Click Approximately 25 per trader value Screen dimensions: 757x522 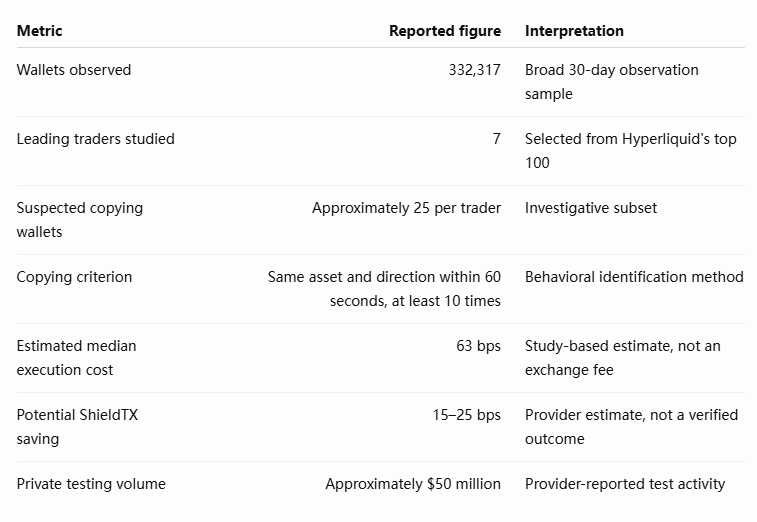pyautogui.click(x=406, y=208)
